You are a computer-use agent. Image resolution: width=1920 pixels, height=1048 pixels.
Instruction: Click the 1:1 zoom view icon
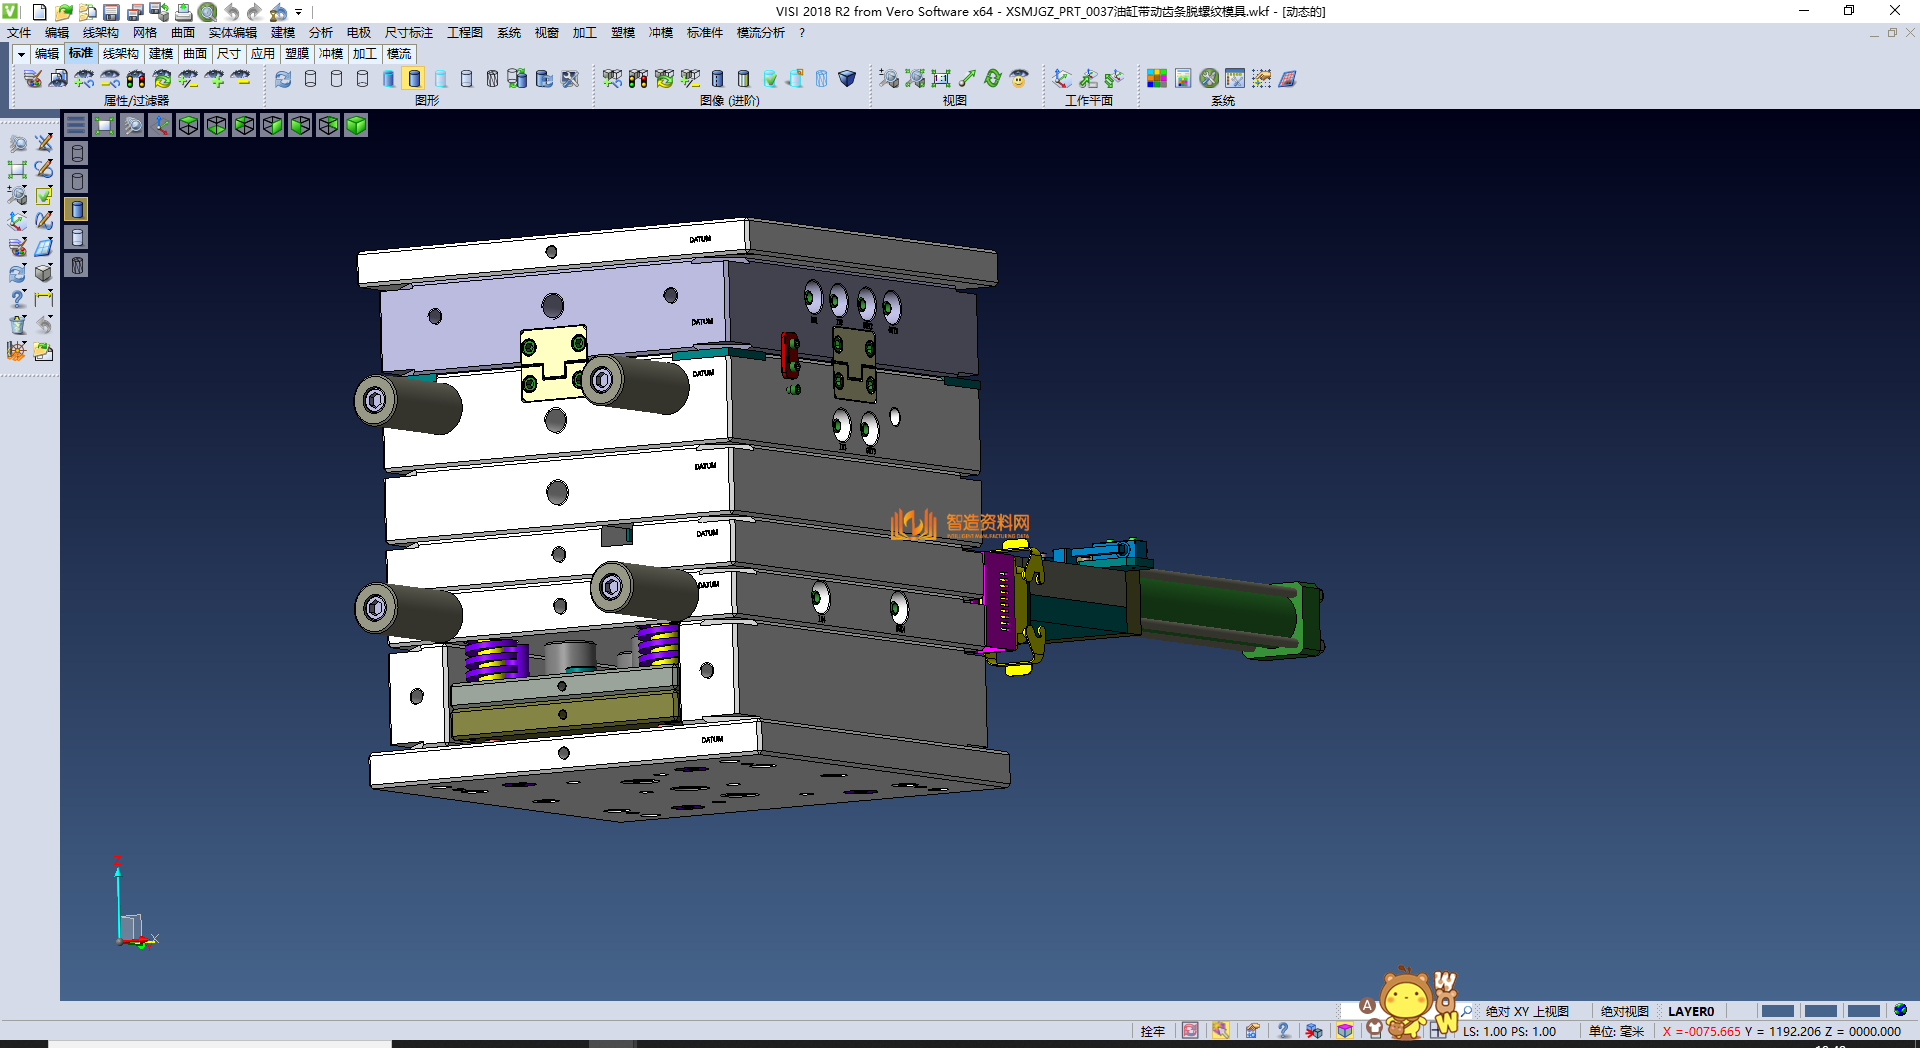click(x=941, y=78)
